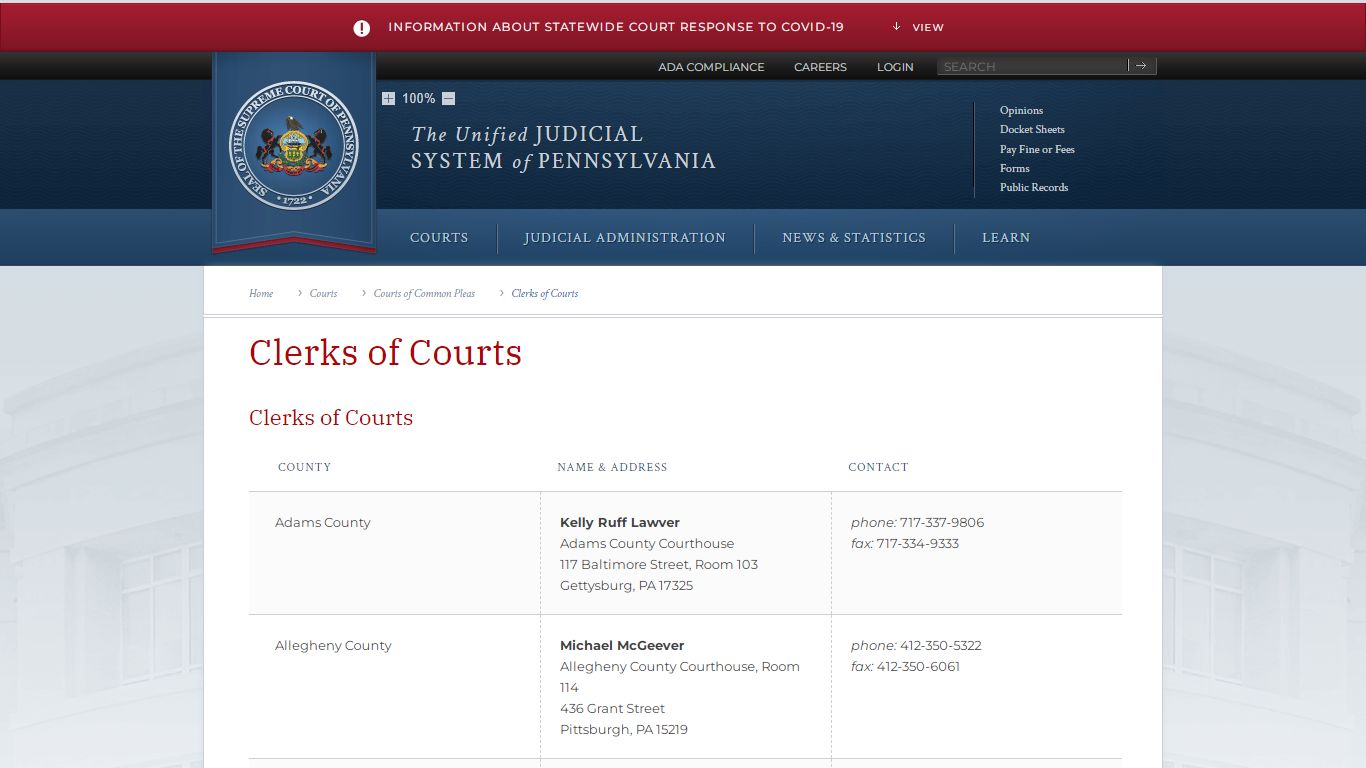Viewport: 1366px width, 768px height.
Task: Click the COVID-19 alert exclamation icon
Action: tap(362, 28)
